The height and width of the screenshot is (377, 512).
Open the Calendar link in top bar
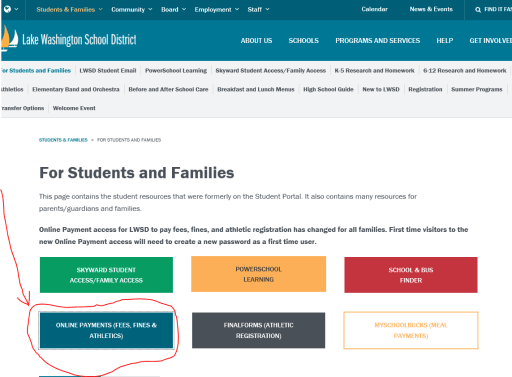tap(374, 9)
